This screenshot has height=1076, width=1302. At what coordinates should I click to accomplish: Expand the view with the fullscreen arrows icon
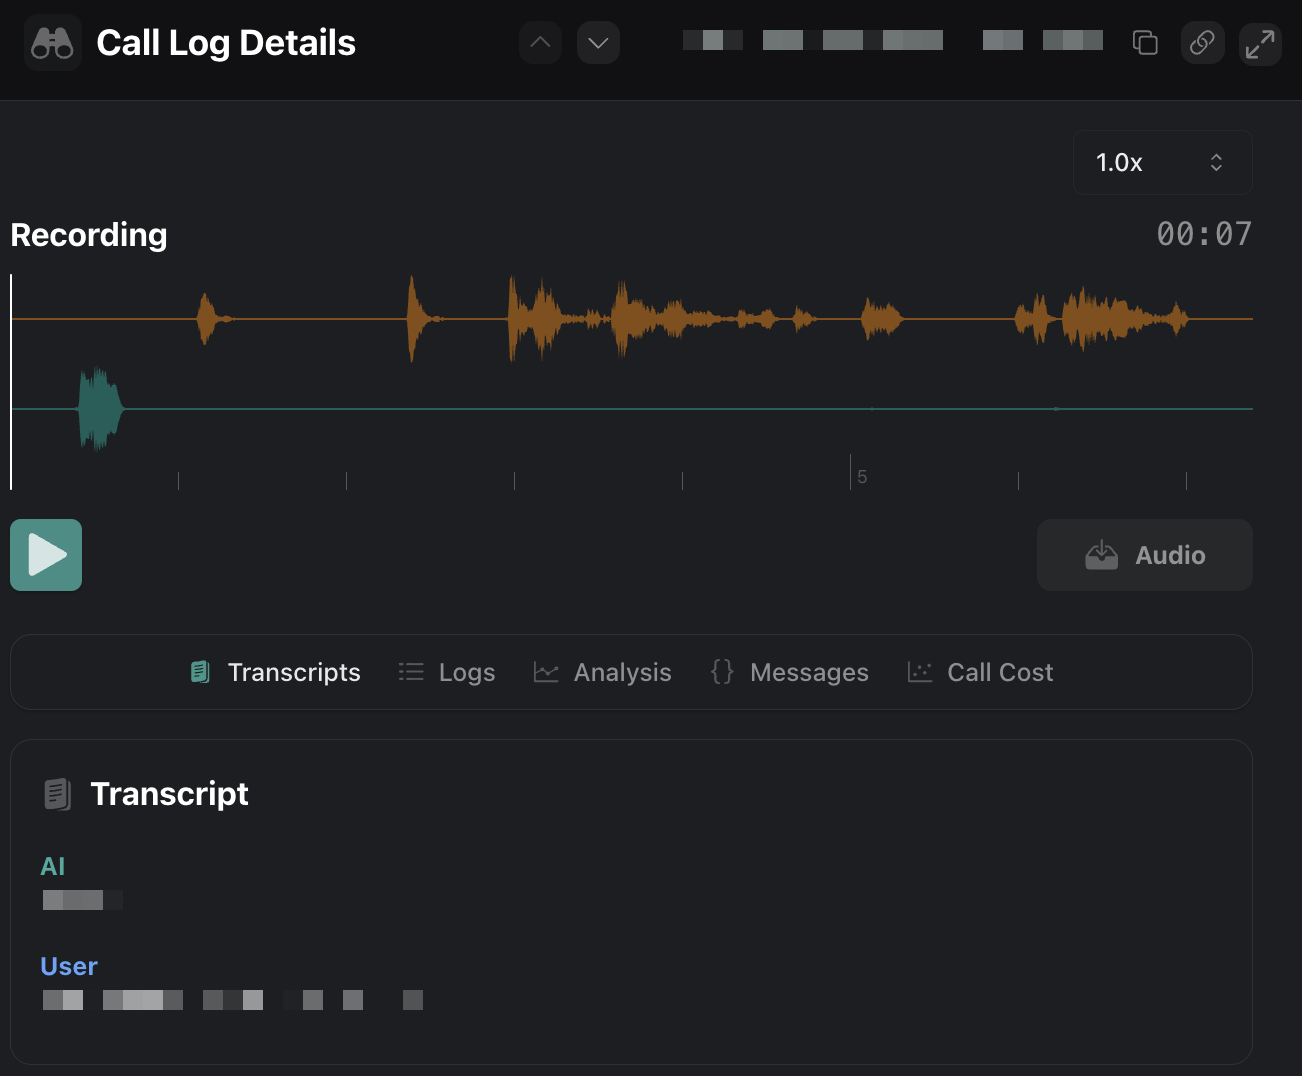[x=1260, y=43]
